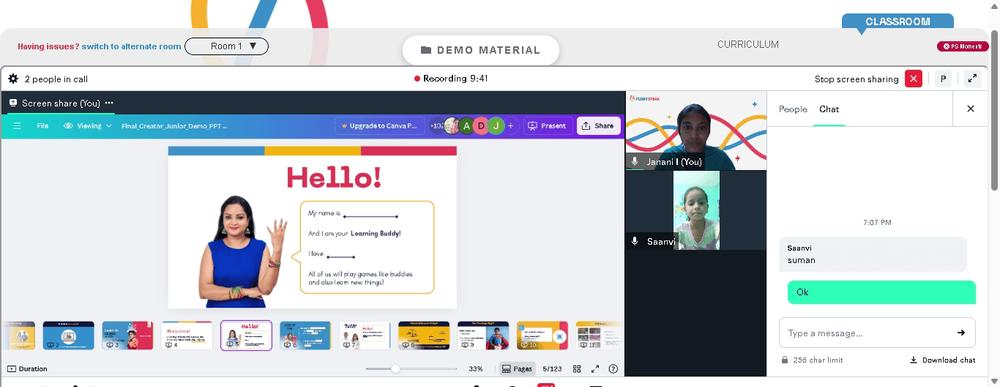The width and height of the screenshot is (1000, 387).
Task: Open Canva hamburger menu
Action: pyautogui.click(x=17, y=126)
